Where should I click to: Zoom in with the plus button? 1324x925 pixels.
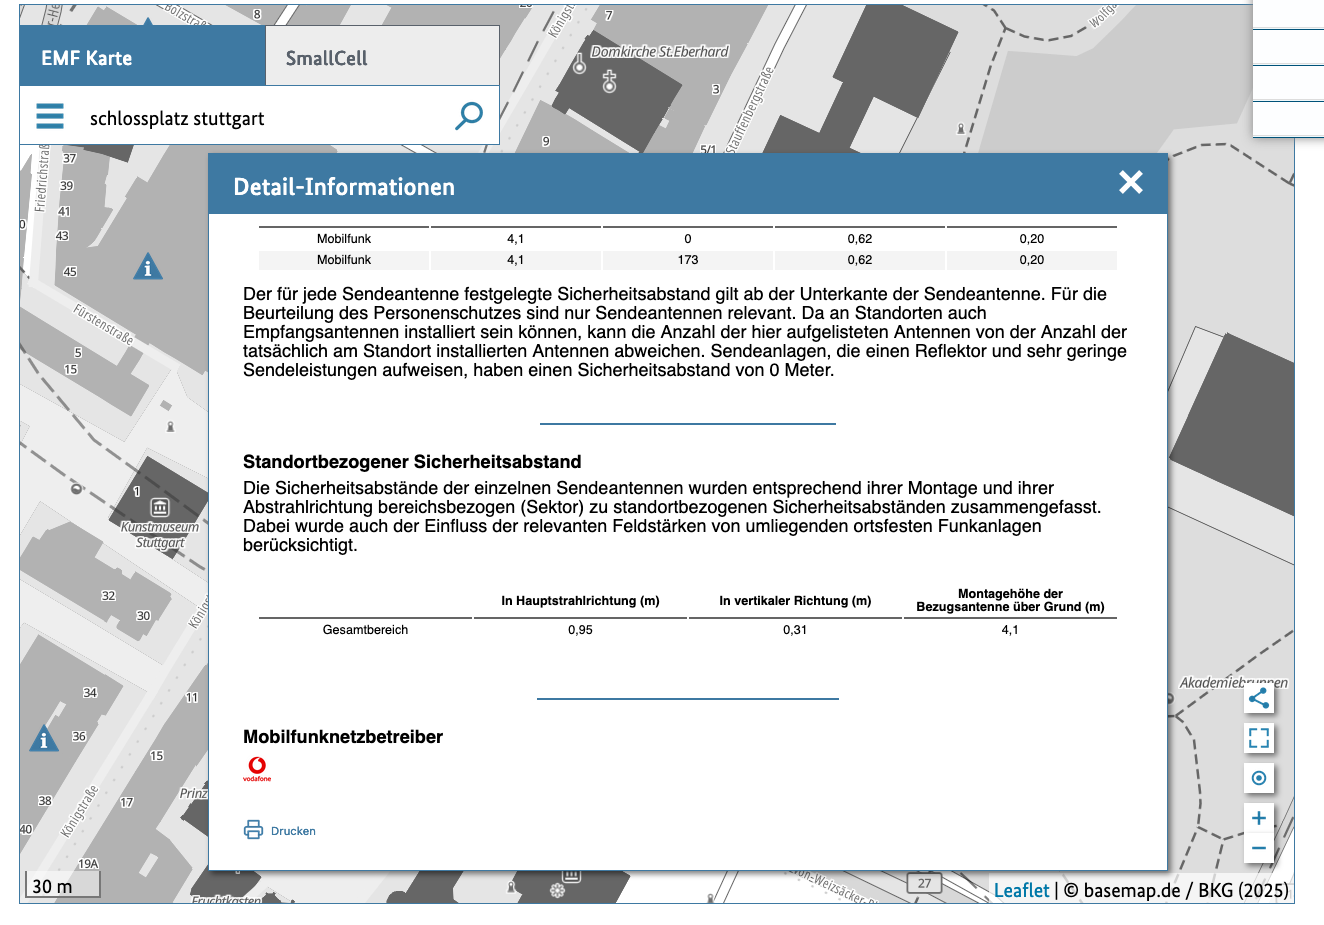1259,818
